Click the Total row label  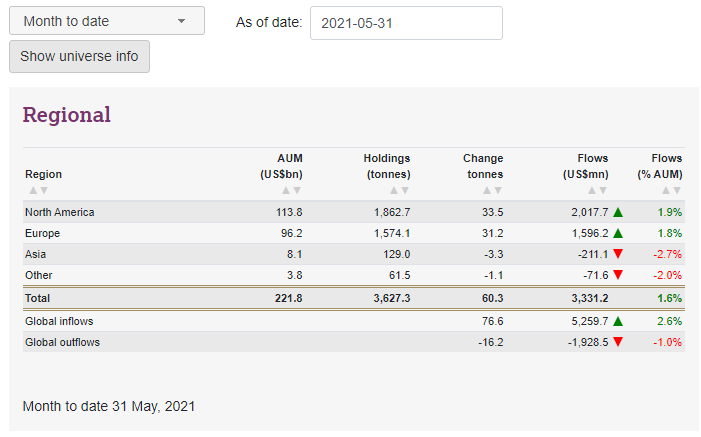click(x=38, y=298)
